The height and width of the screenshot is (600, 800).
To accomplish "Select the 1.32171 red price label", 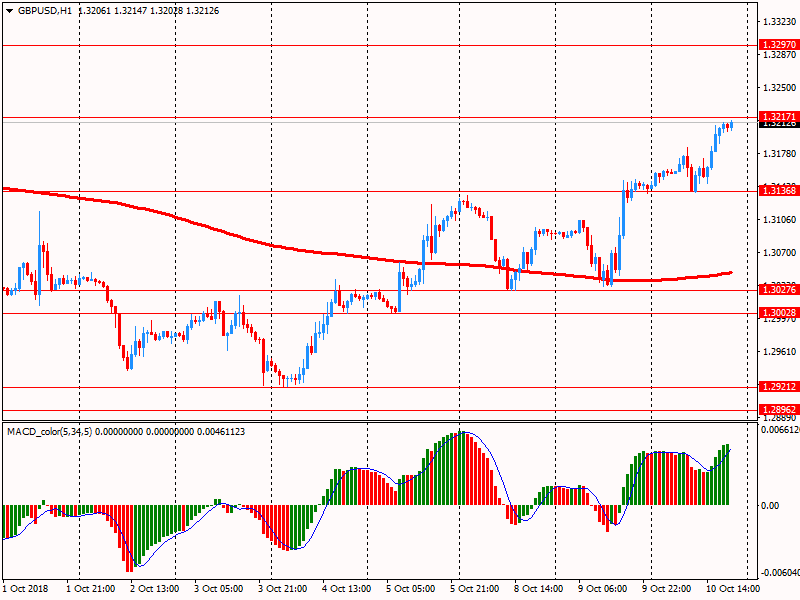I will [778, 117].
